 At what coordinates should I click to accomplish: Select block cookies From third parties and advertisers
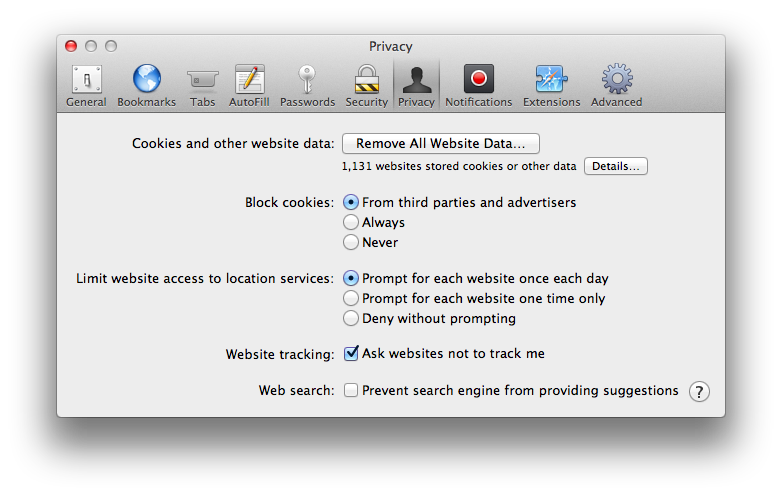pos(351,202)
